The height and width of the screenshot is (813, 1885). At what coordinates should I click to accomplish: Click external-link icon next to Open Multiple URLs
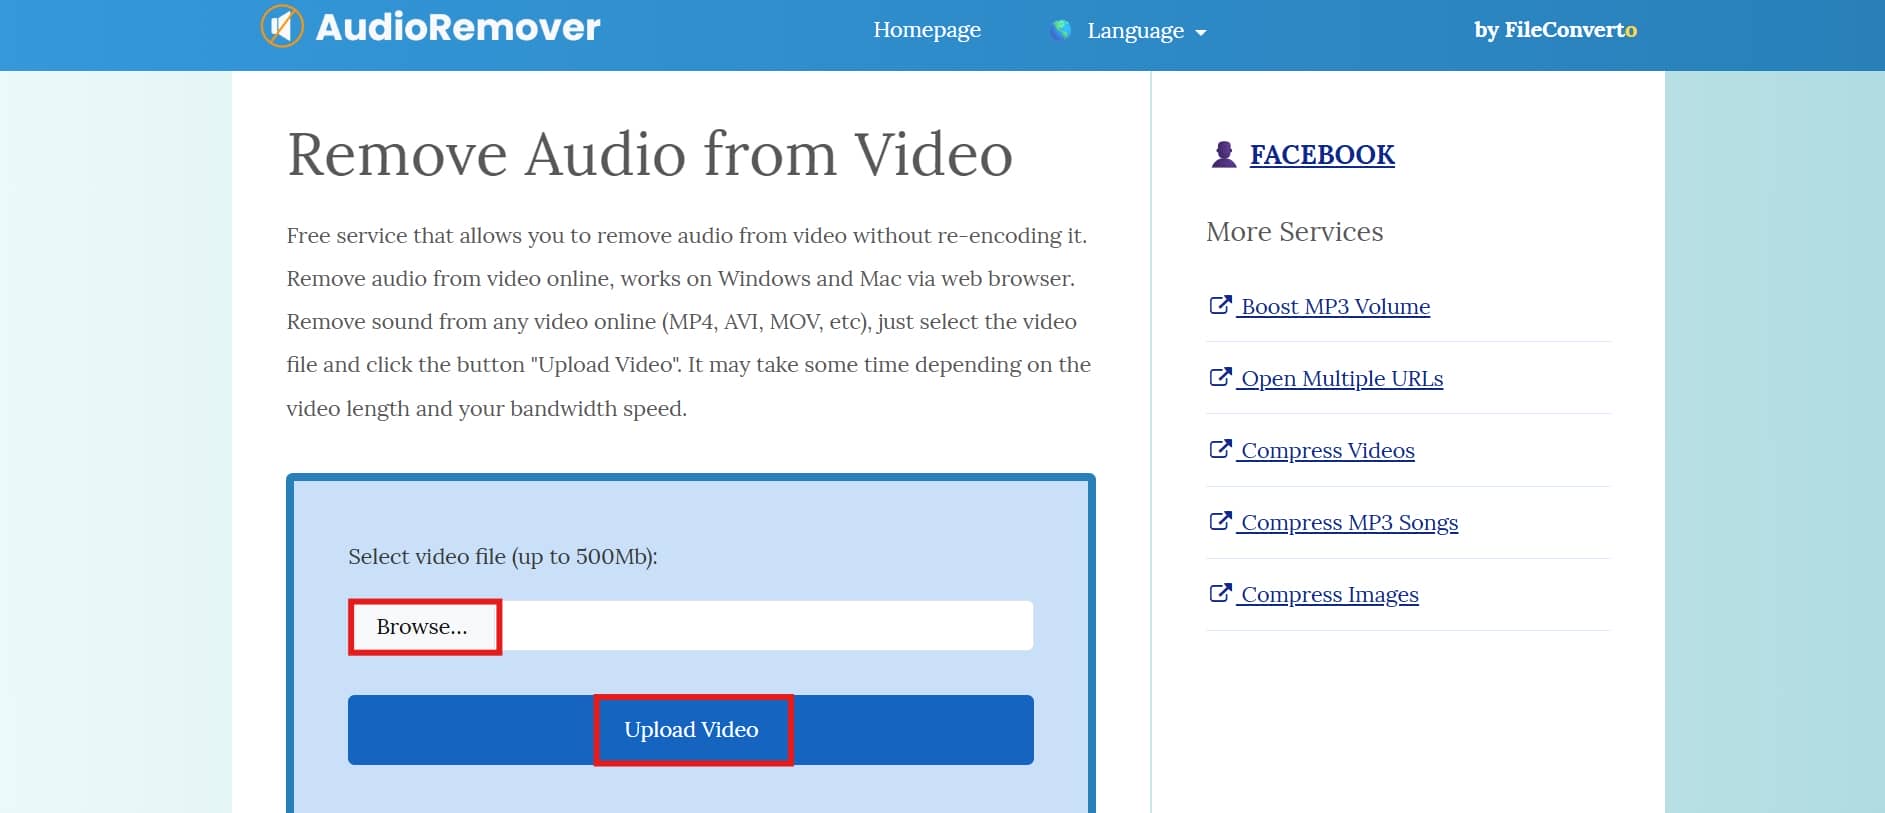tap(1220, 377)
